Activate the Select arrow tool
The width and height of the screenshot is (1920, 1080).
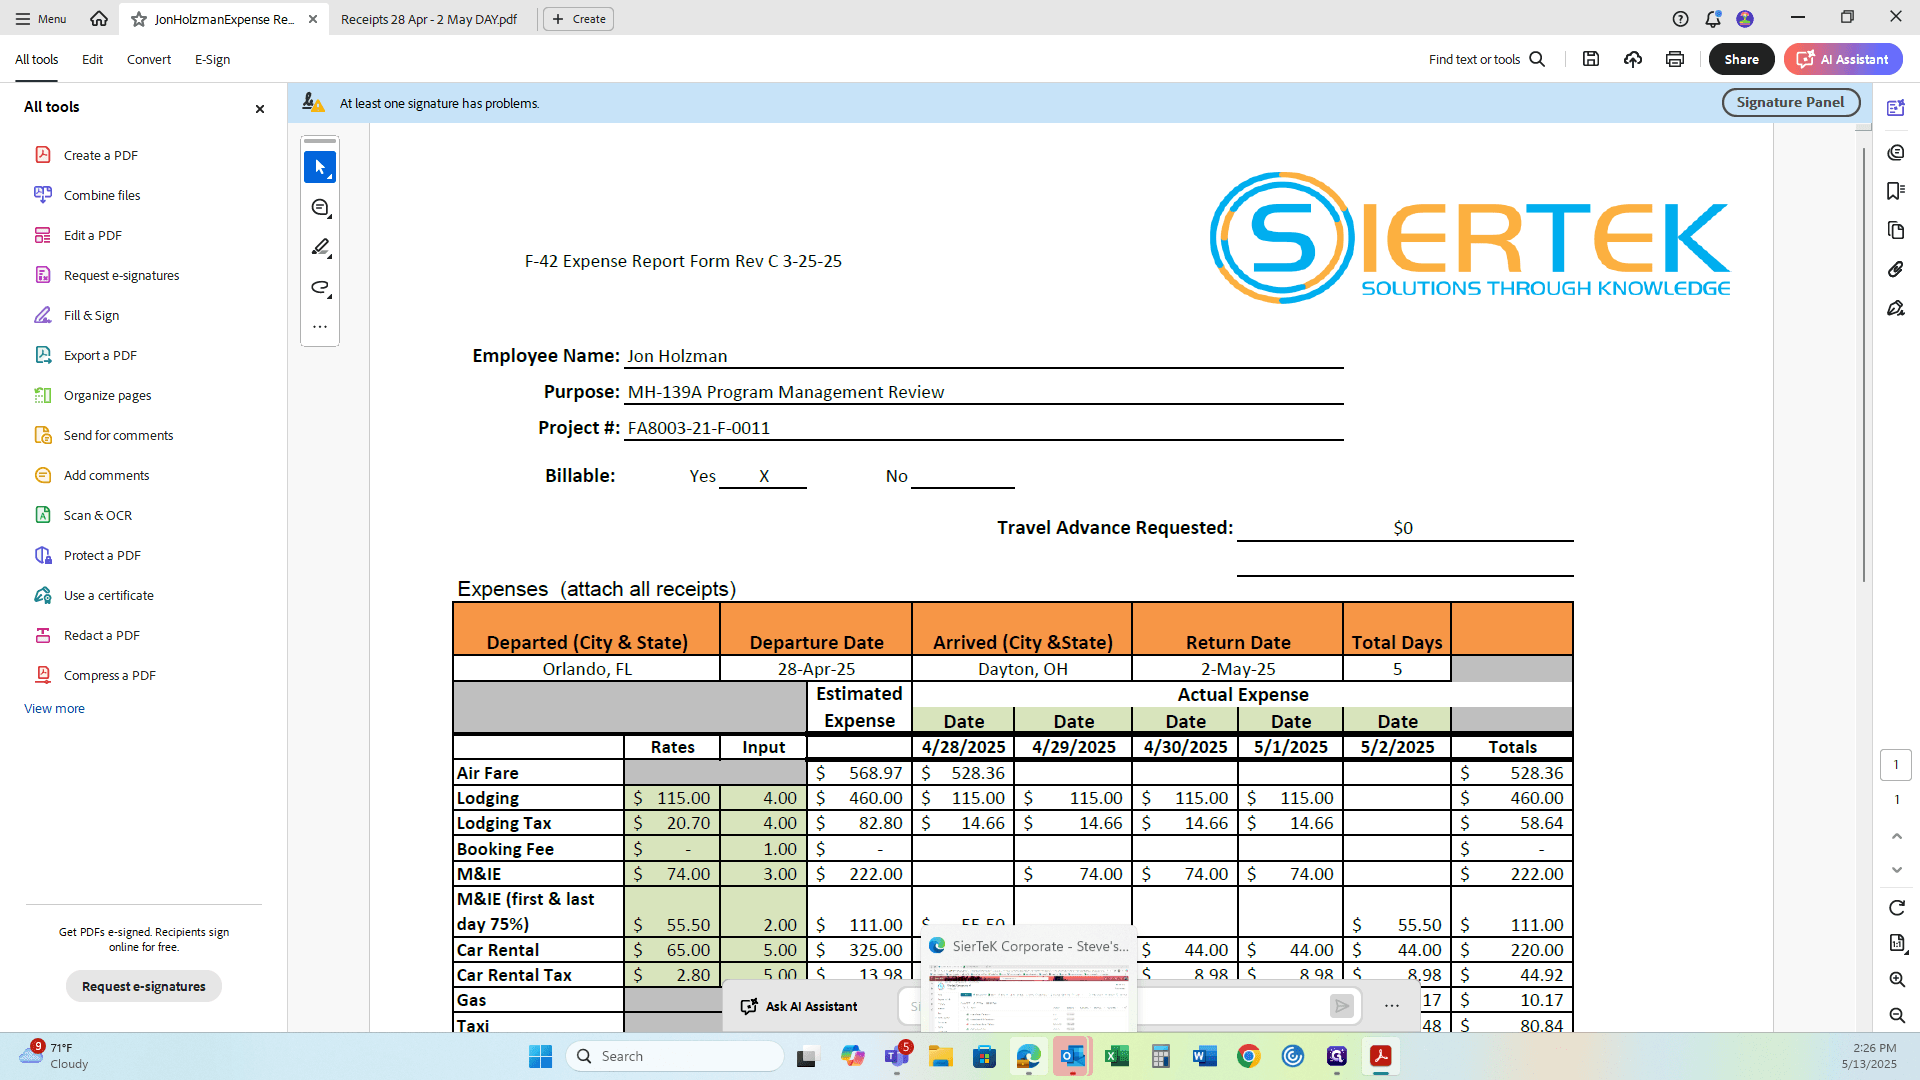pos(320,167)
